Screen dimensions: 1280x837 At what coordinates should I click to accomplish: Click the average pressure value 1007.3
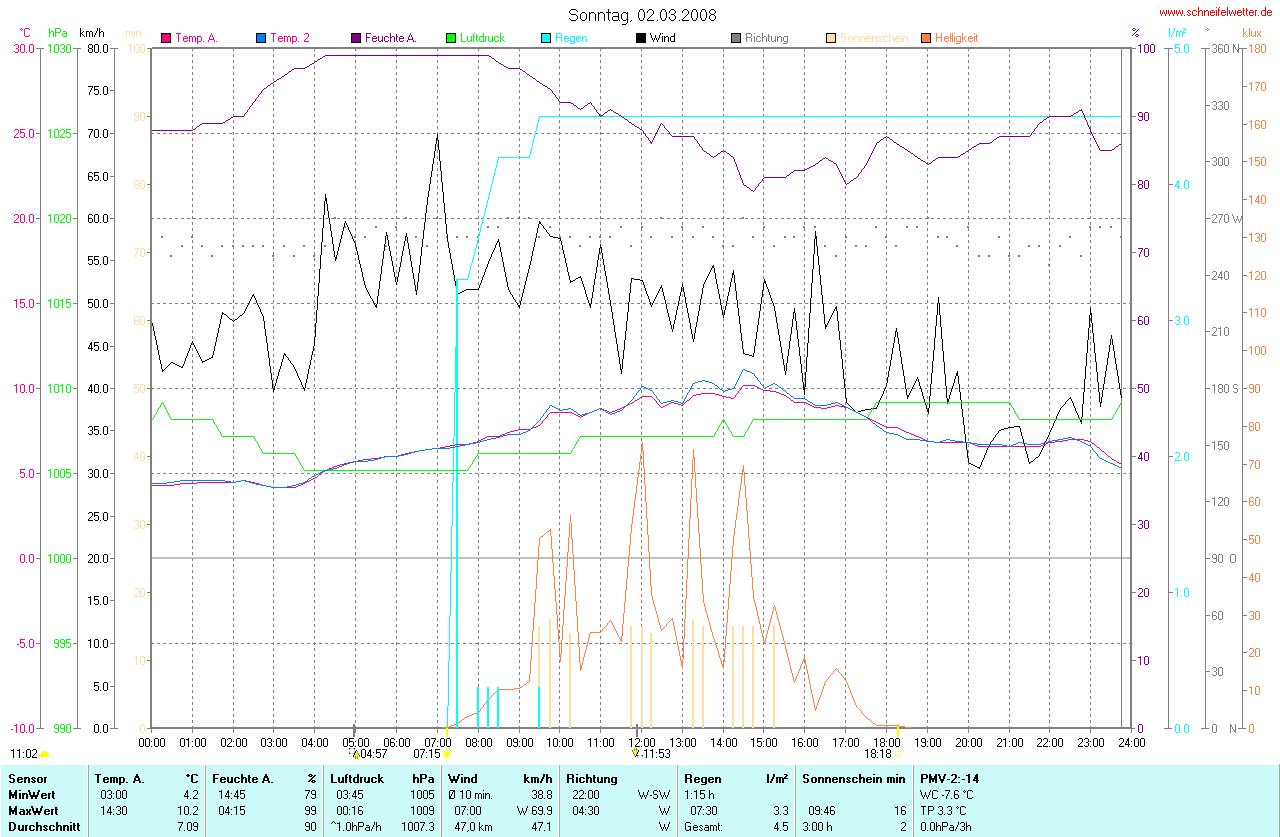click(419, 827)
